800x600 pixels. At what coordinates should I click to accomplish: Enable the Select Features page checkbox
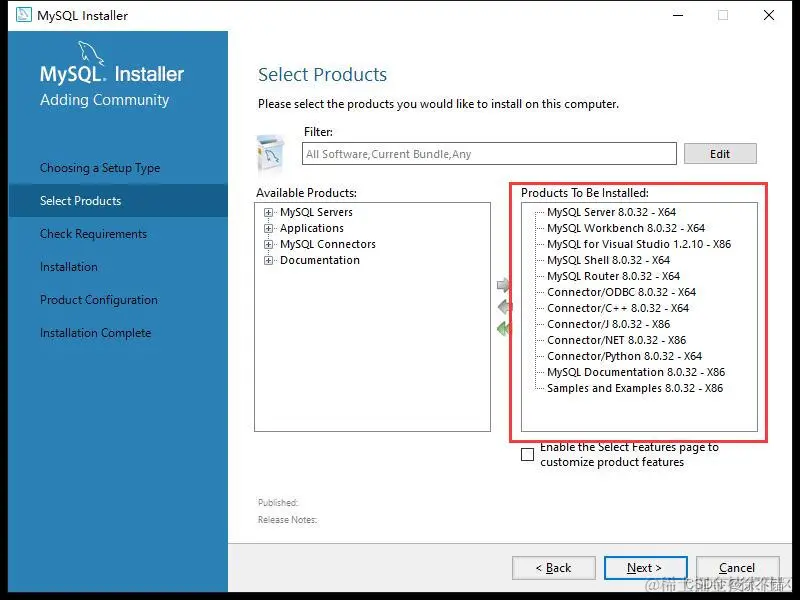[x=528, y=454]
